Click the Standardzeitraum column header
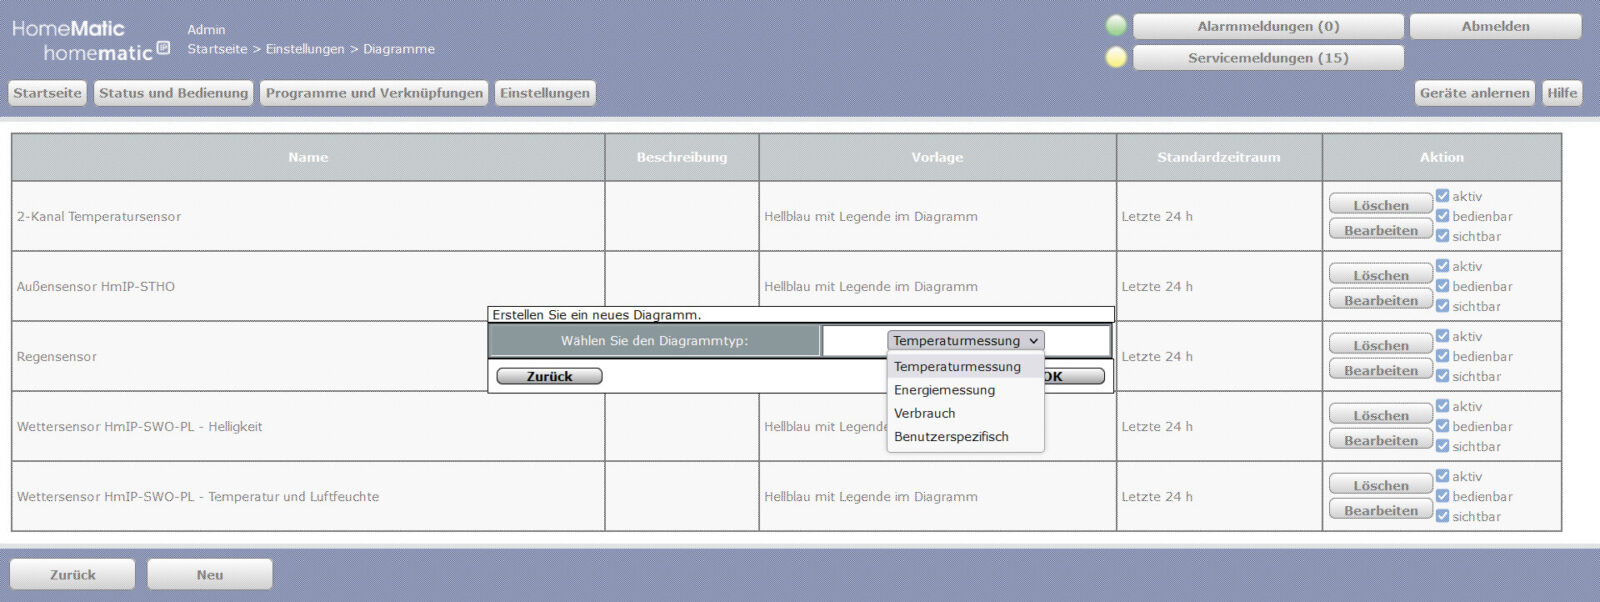 1219,157
